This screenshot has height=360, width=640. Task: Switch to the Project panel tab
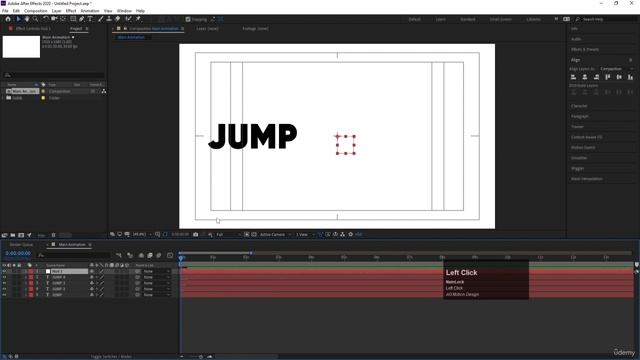coord(76,29)
